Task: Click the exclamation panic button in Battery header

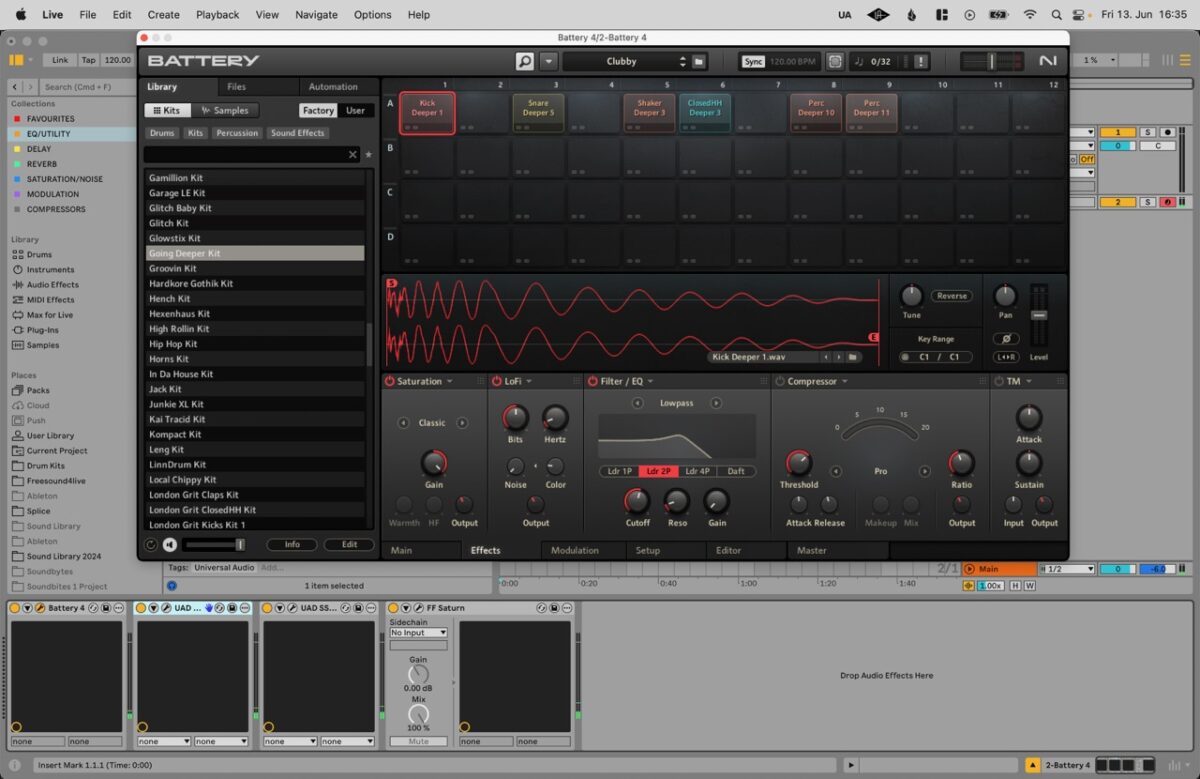Action: pos(921,61)
